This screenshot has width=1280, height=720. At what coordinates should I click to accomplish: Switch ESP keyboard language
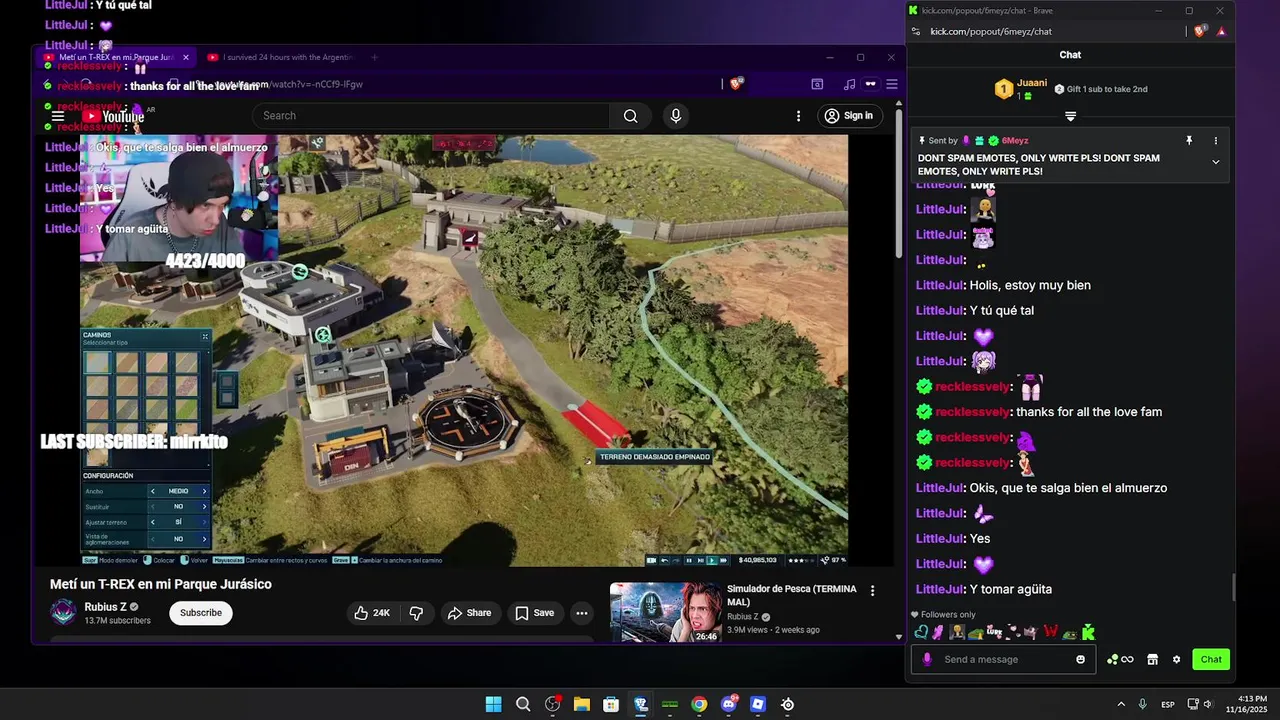[1168, 705]
